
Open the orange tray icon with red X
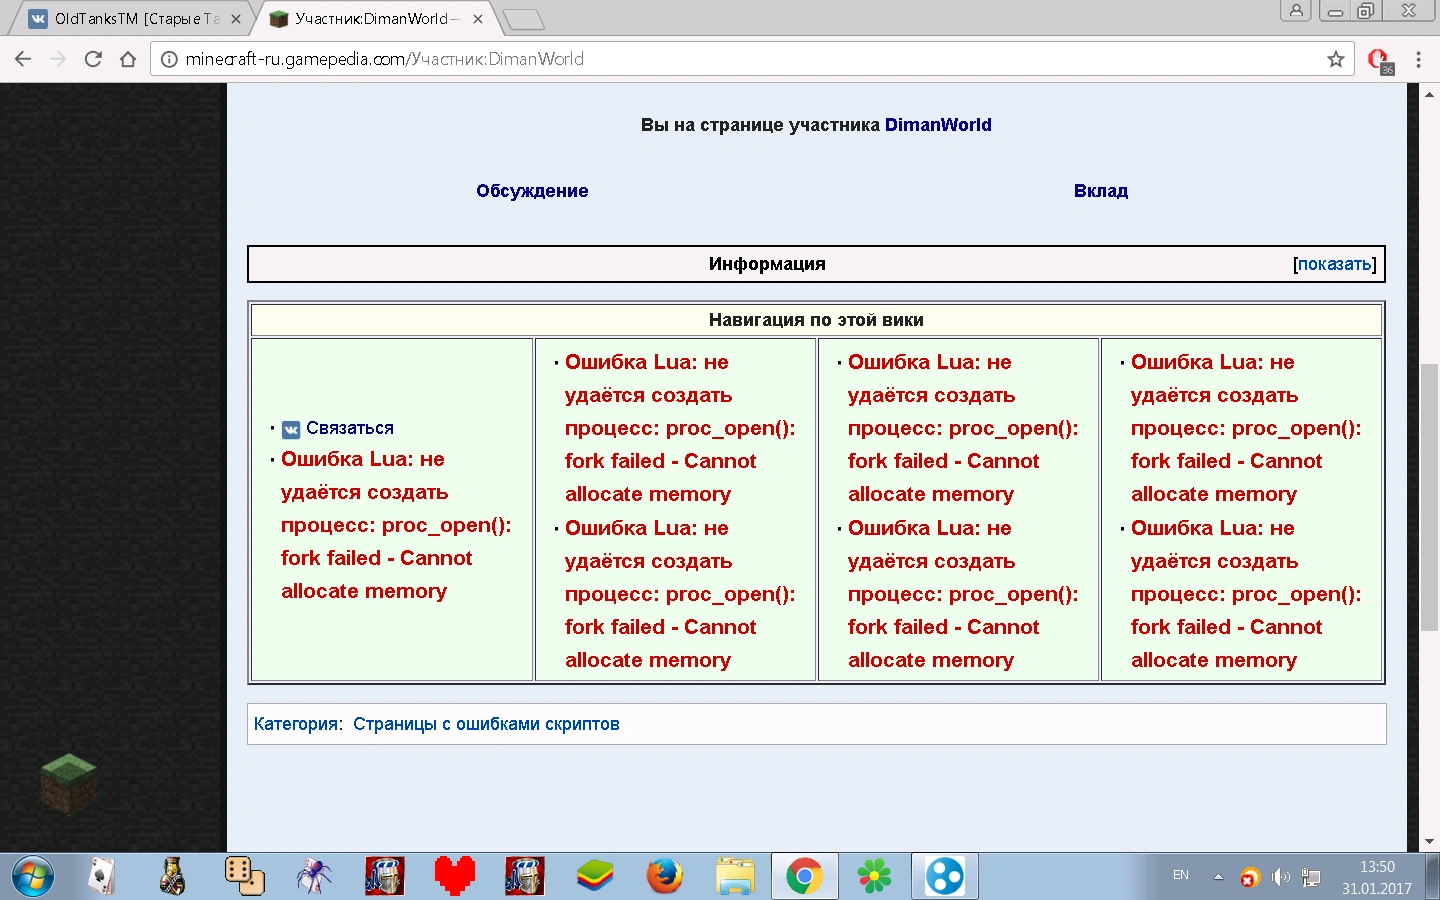[x=1249, y=878]
